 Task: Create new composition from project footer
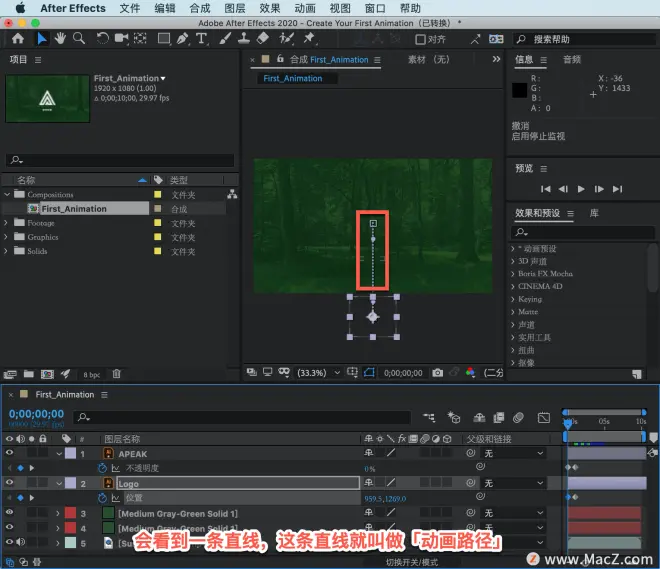pyautogui.click(x=47, y=374)
